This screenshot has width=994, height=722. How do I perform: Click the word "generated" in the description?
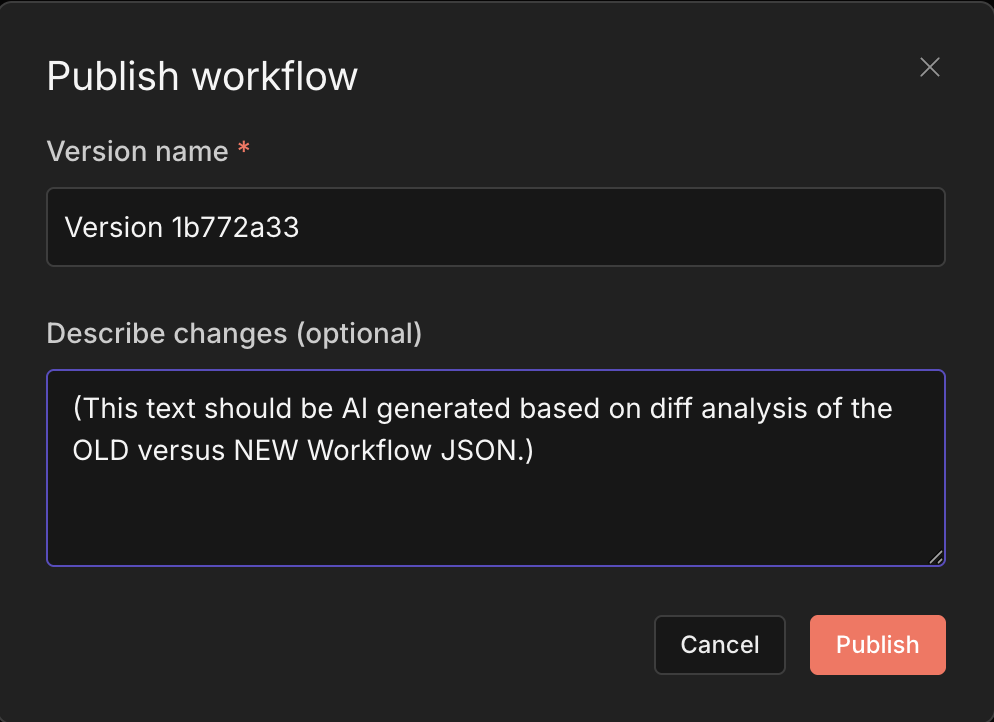coord(446,409)
